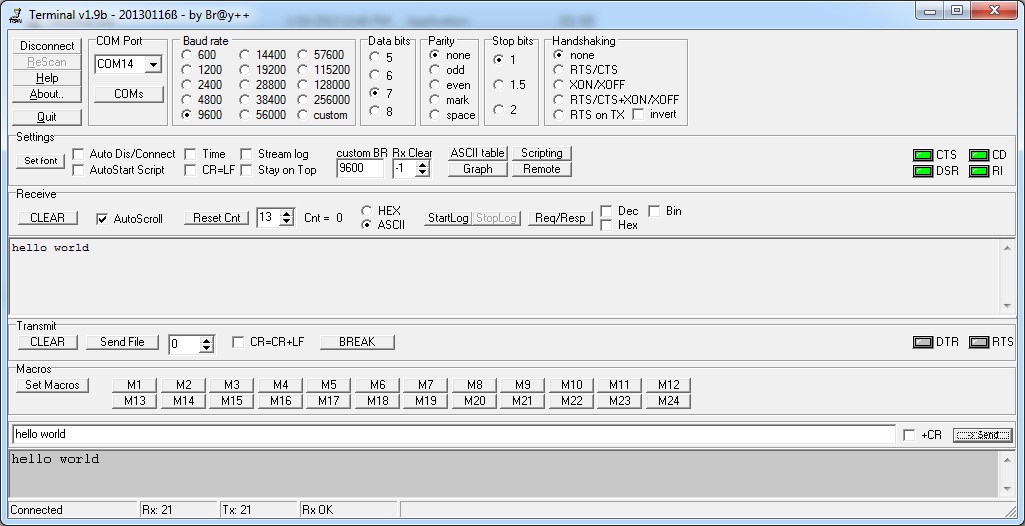Toggle the RTS indicator button
Viewport: 1025px width, 526px height.
pos(979,342)
